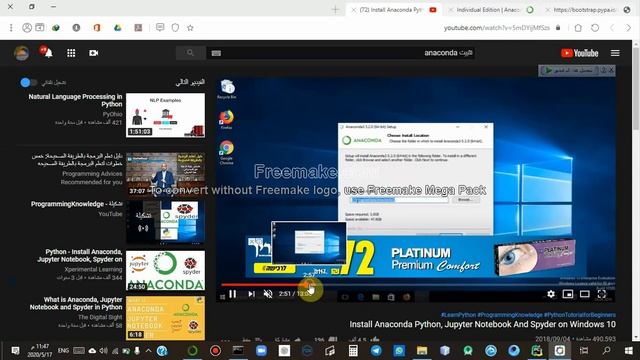The height and width of the screenshot is (360, 640).
Task: Open the #PythonTutorialforBeginners hashtag
Action: coord(580,315)
